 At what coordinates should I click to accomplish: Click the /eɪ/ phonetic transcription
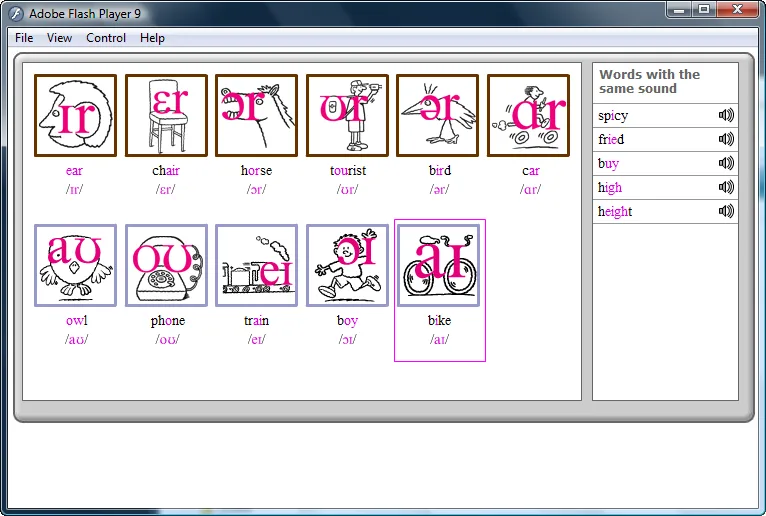(256, 340)
